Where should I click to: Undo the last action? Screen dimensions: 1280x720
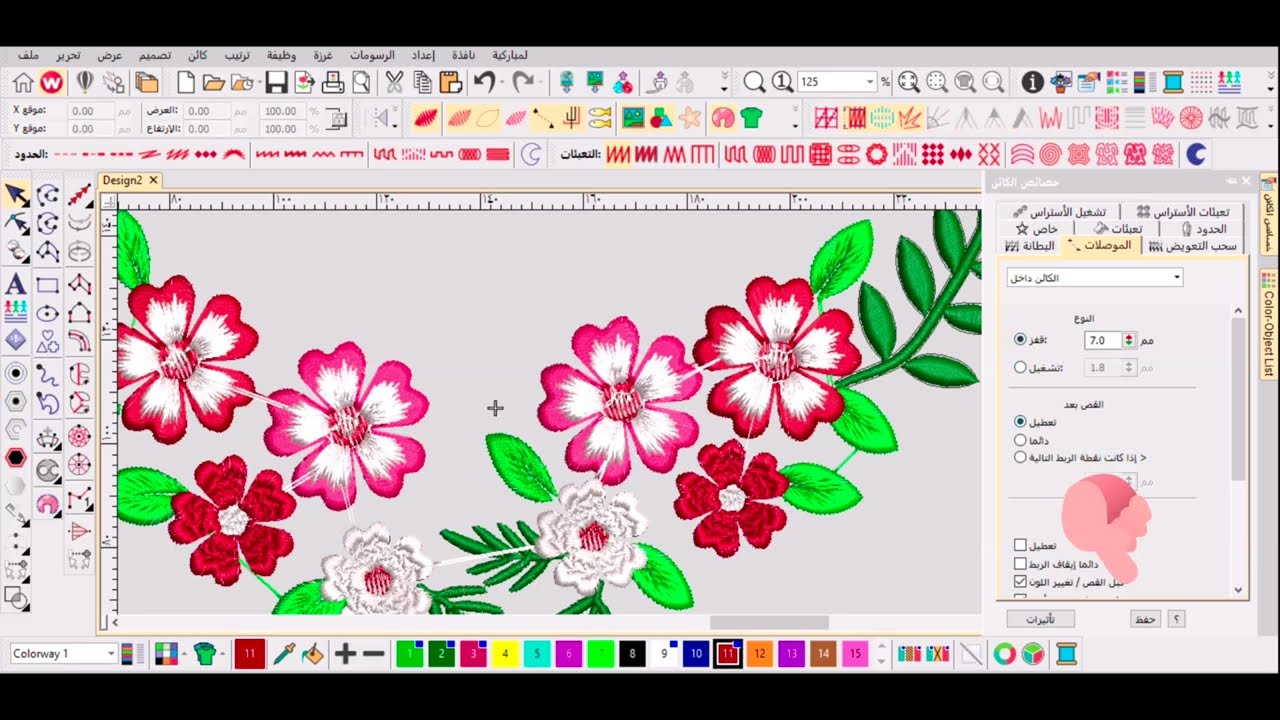click(x=484, y=82)
